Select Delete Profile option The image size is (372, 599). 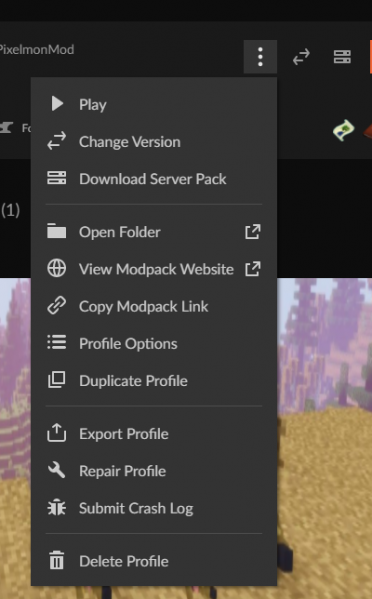coord(154,561)
